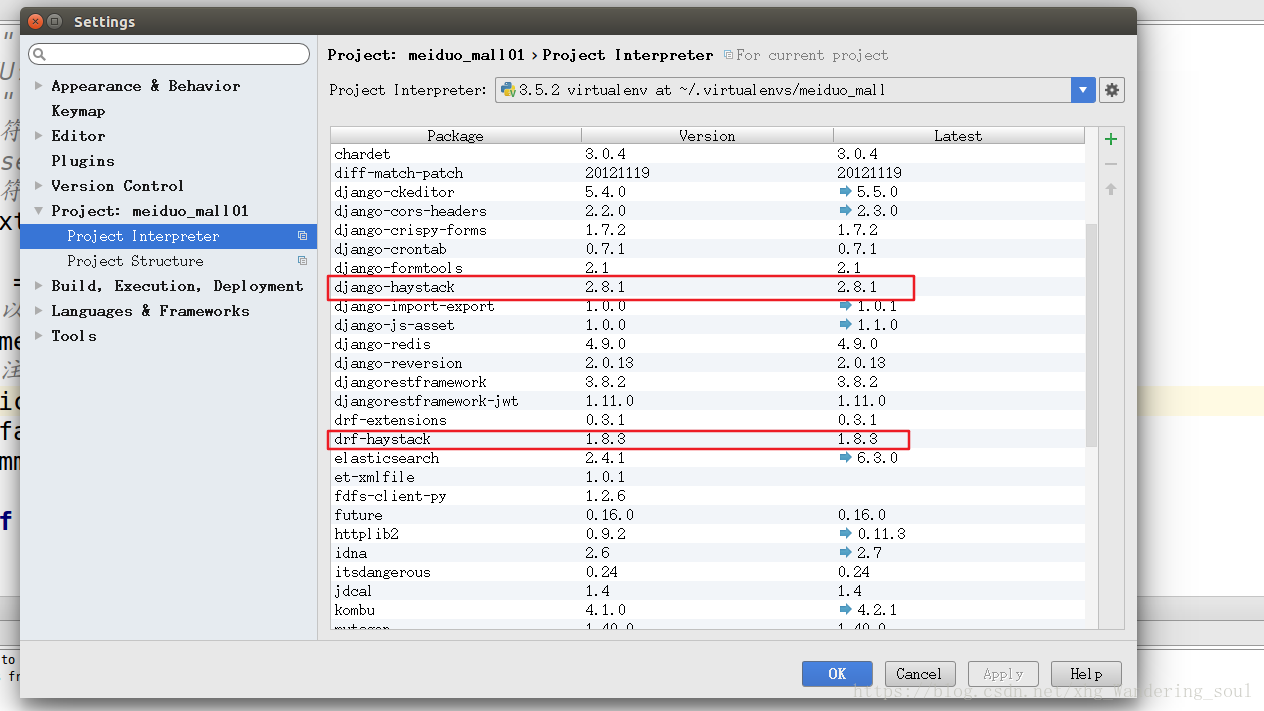Image resolution: width=1264 pixels, height=711 pixels.
Task: Click the Apply button
Action: pyautogui.click(x=1003, y=674)
